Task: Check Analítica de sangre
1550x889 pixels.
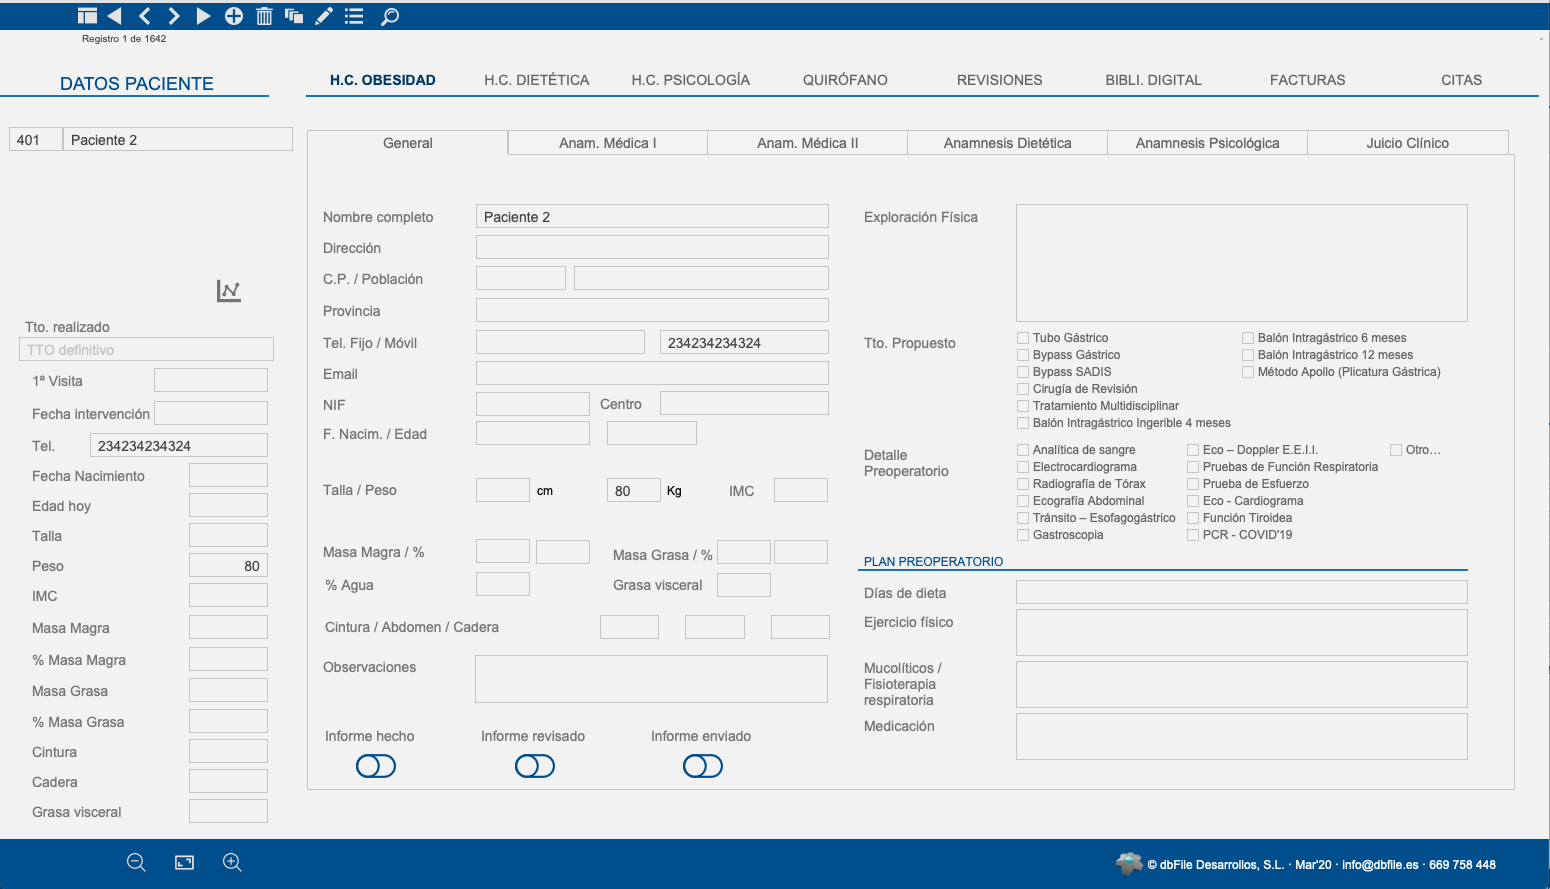Action: (1023, 450)
